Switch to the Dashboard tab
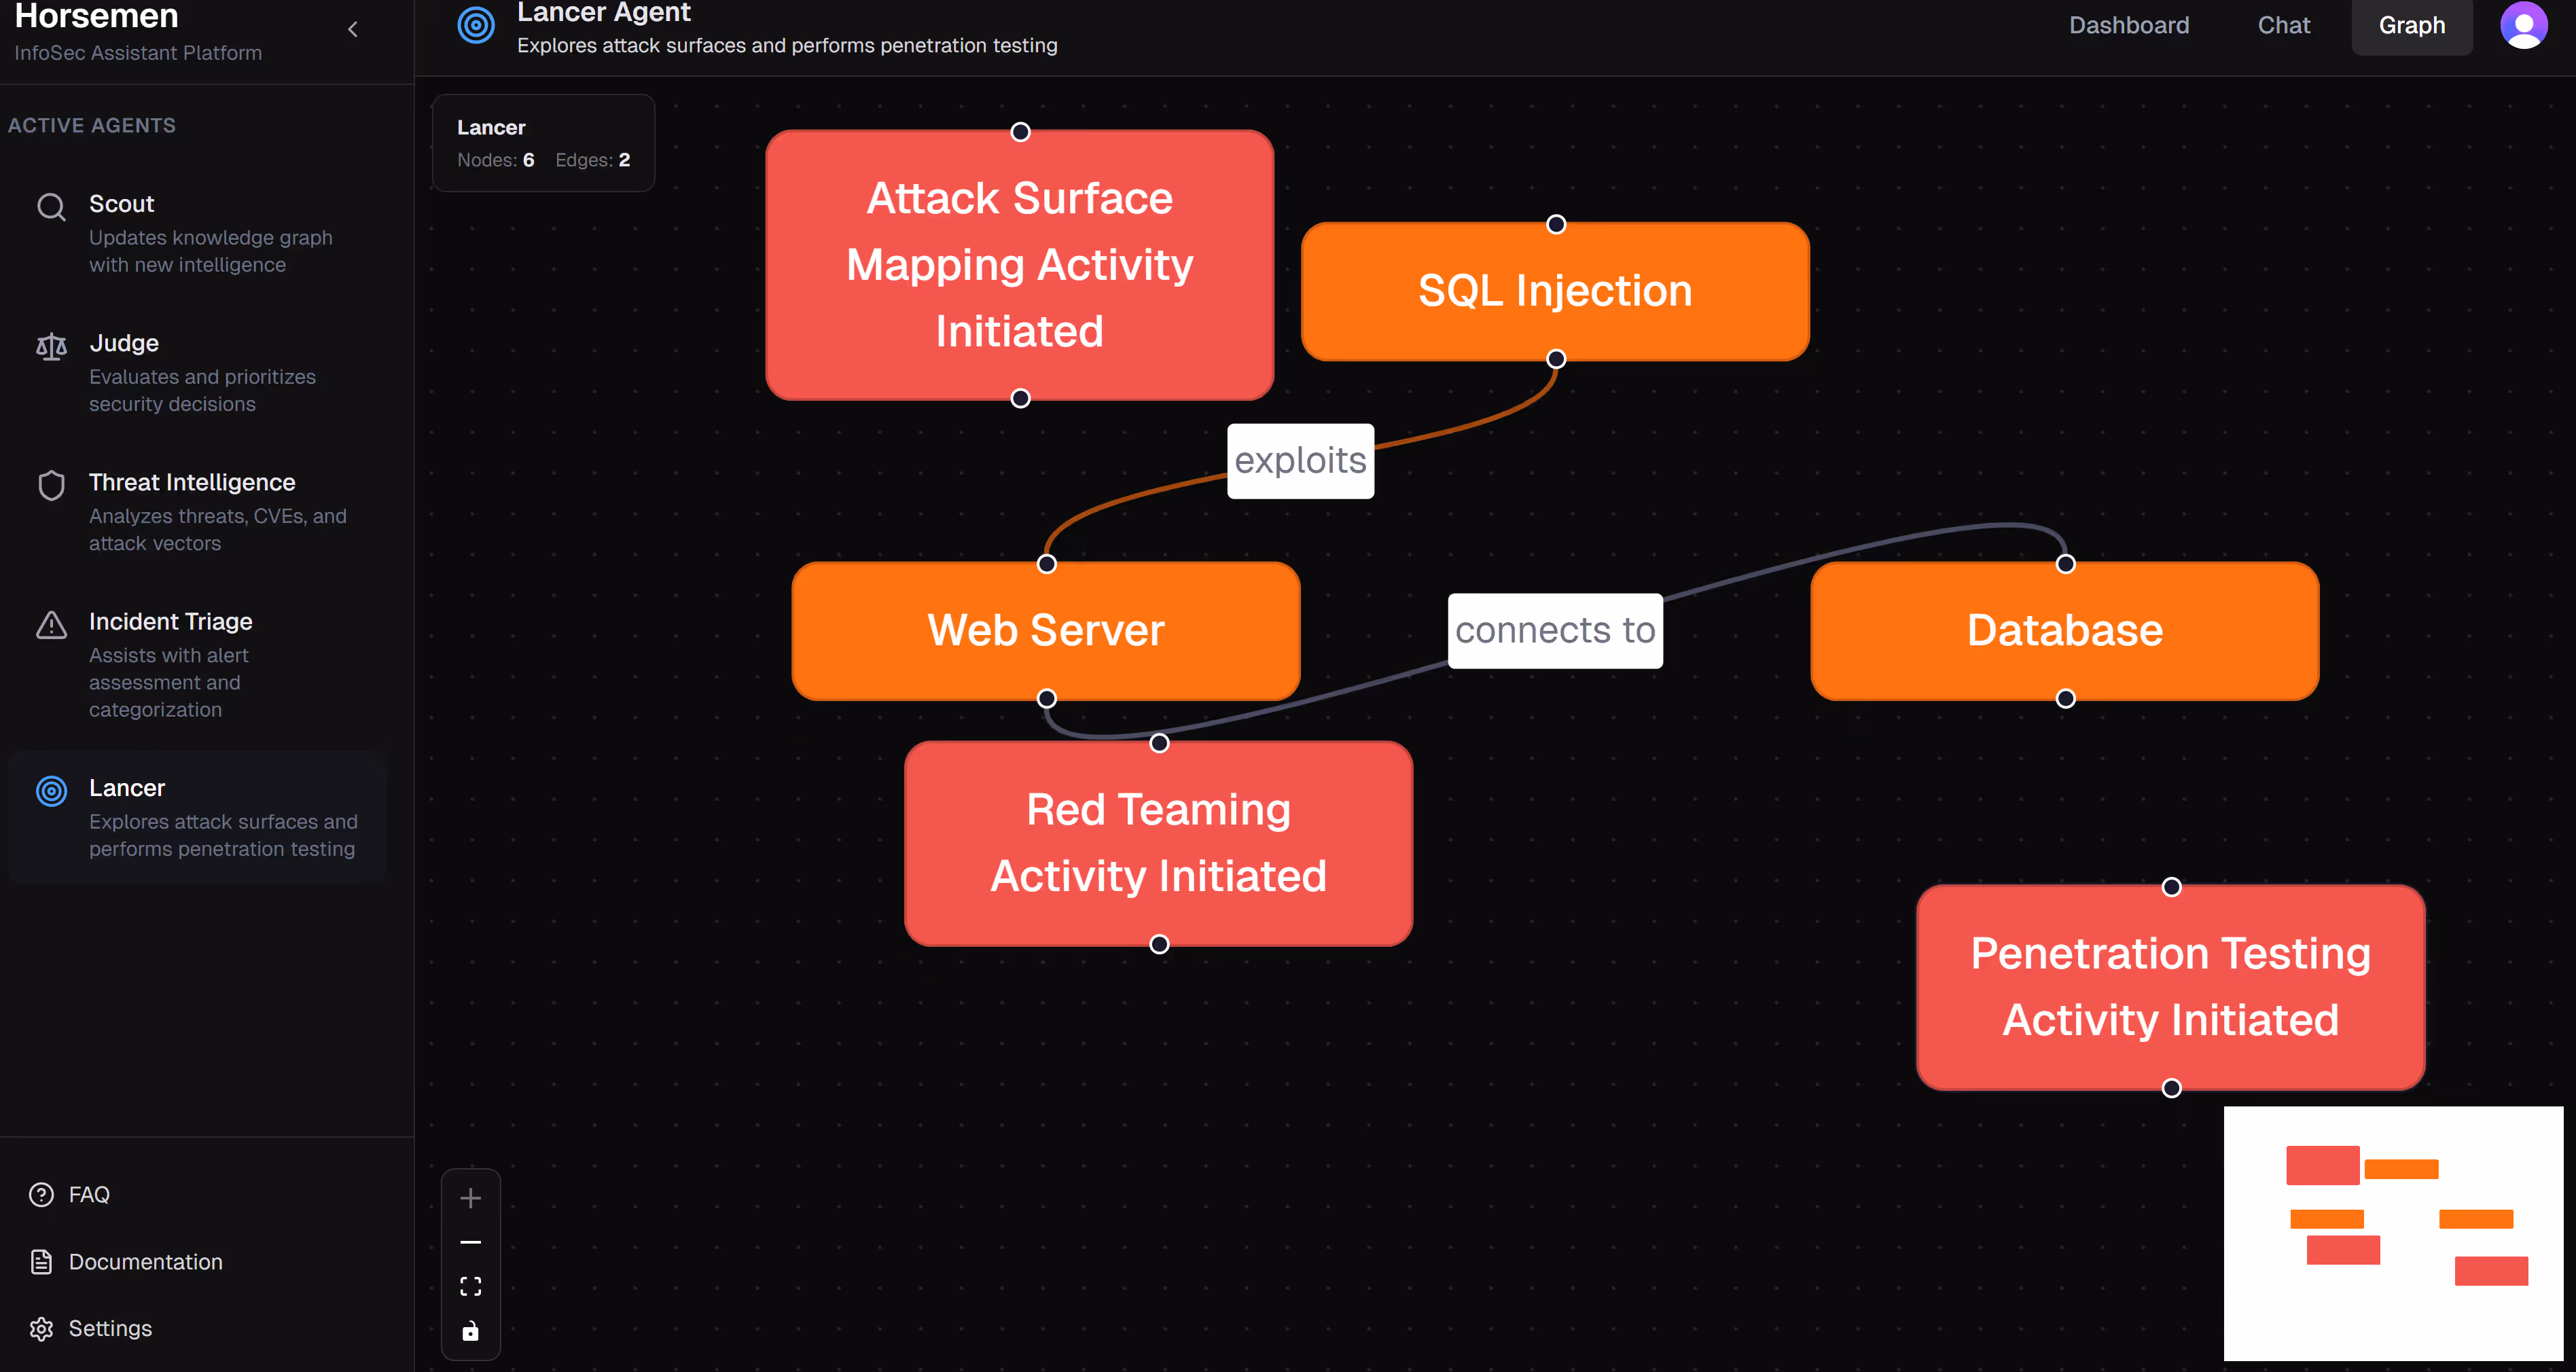This screenshot has width=2576, height=1372. pyautogui.click(x=2128, y=25)
